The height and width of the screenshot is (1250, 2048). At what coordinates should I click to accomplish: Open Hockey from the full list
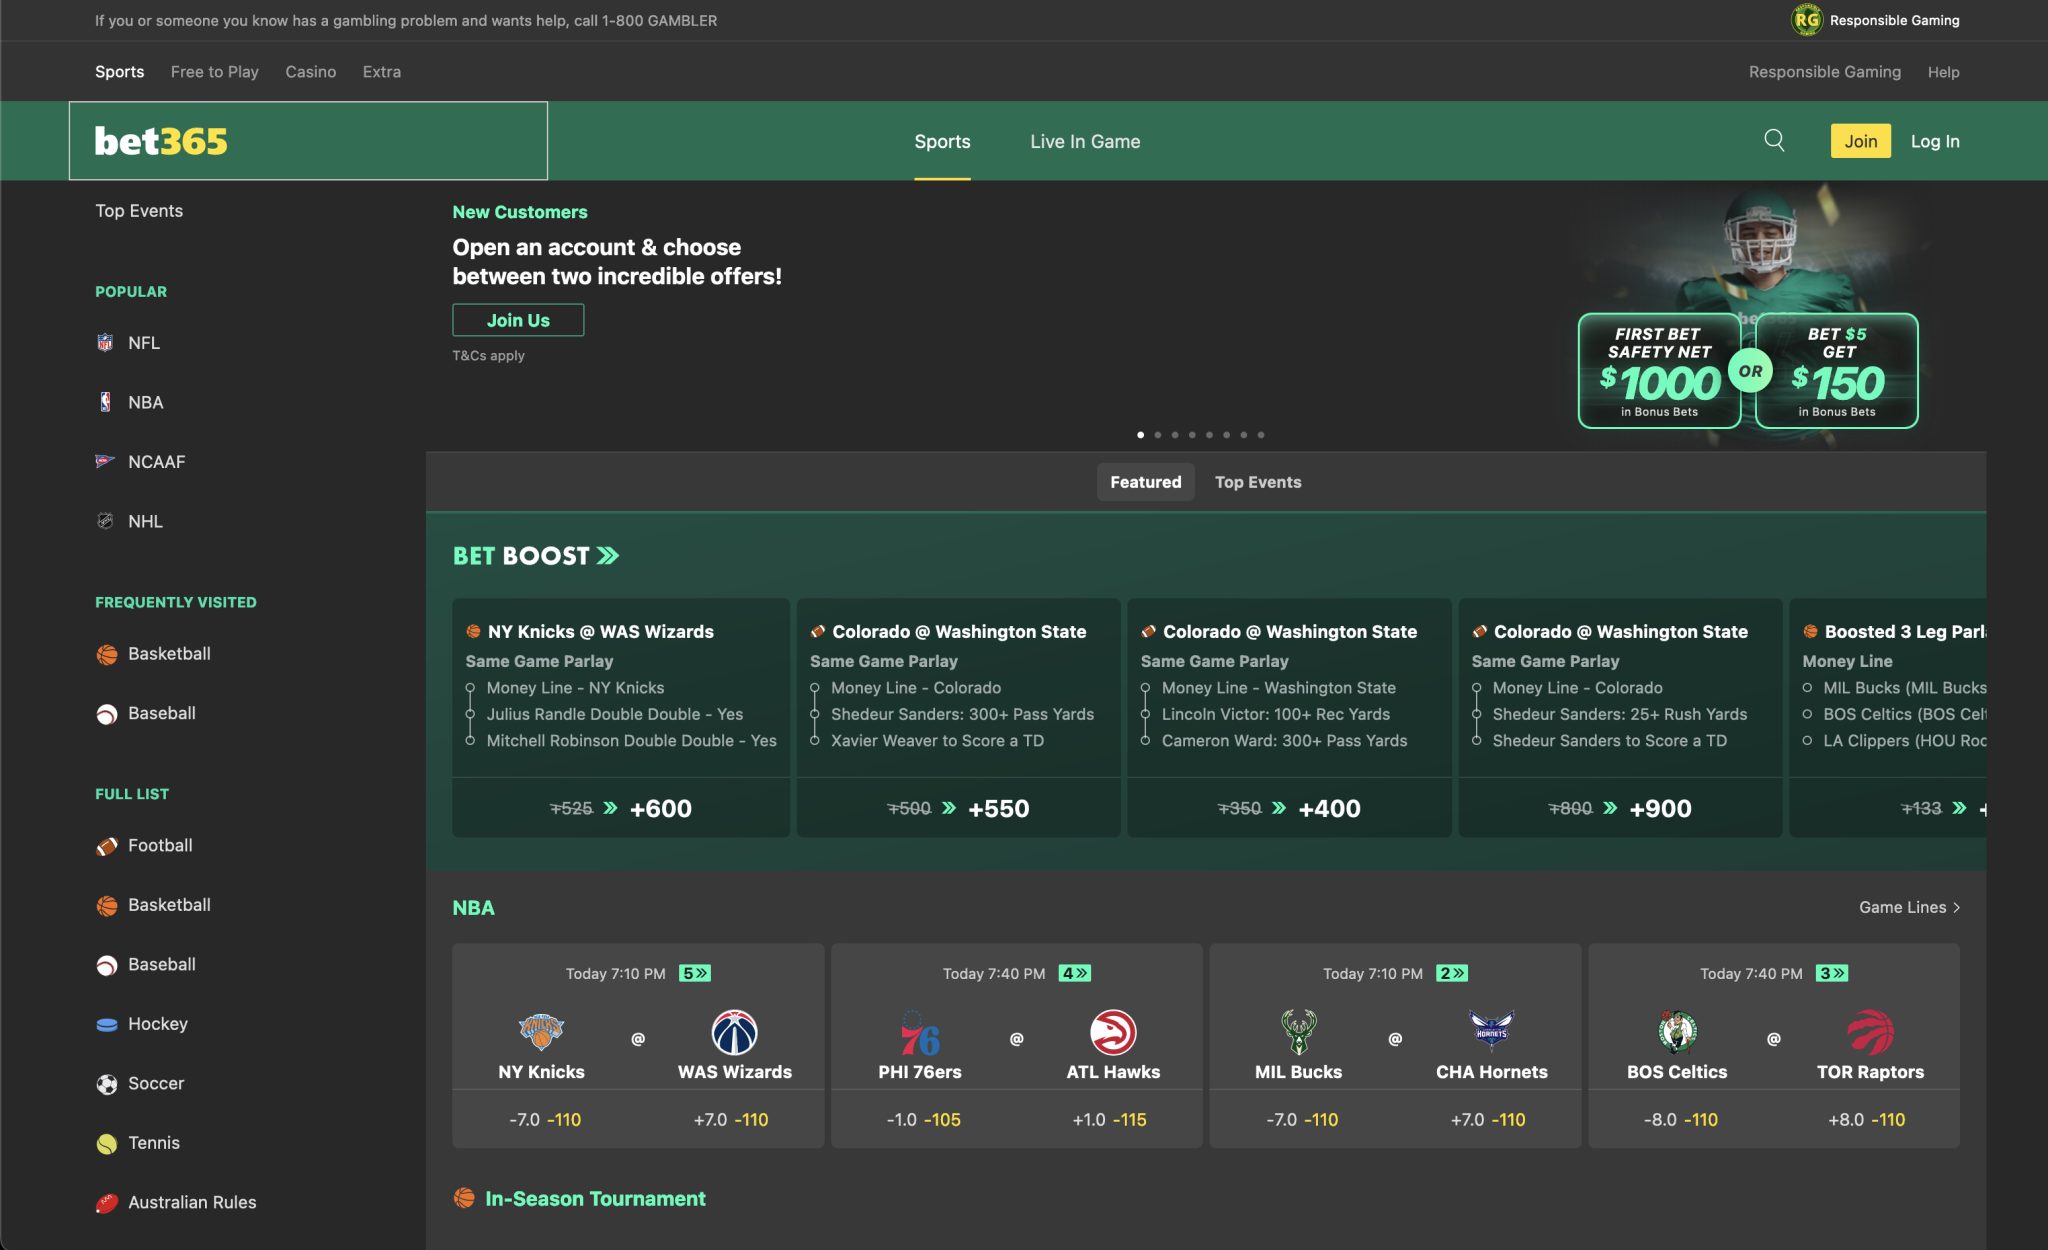pos(157,1023)
